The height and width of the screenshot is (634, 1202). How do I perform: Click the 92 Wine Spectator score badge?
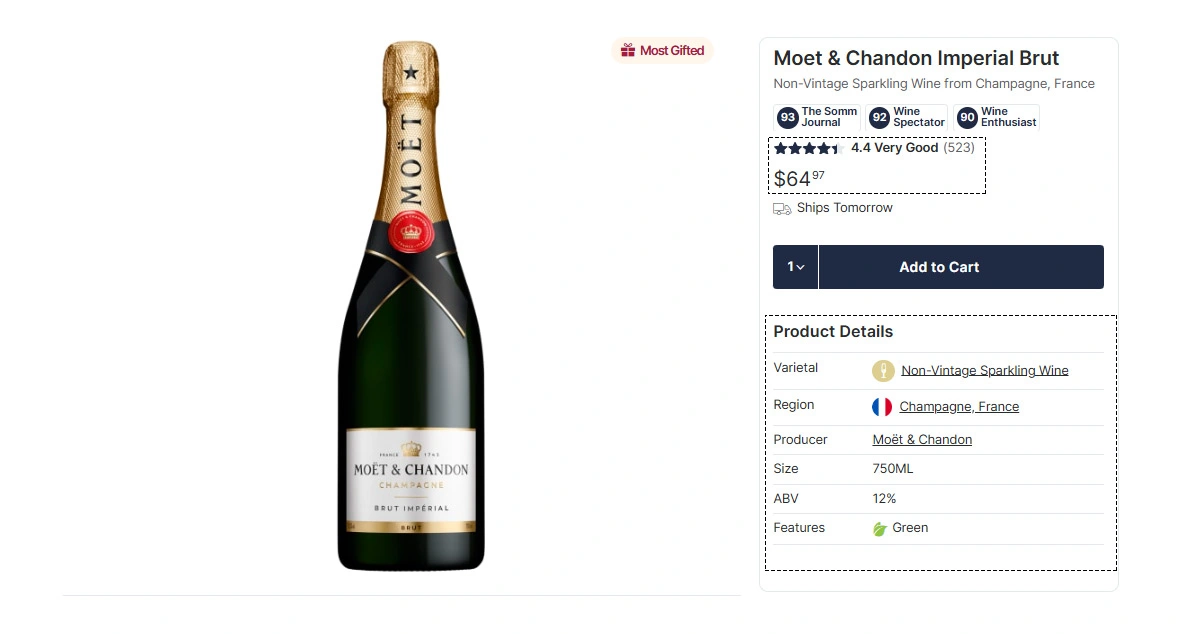point(907,118)
